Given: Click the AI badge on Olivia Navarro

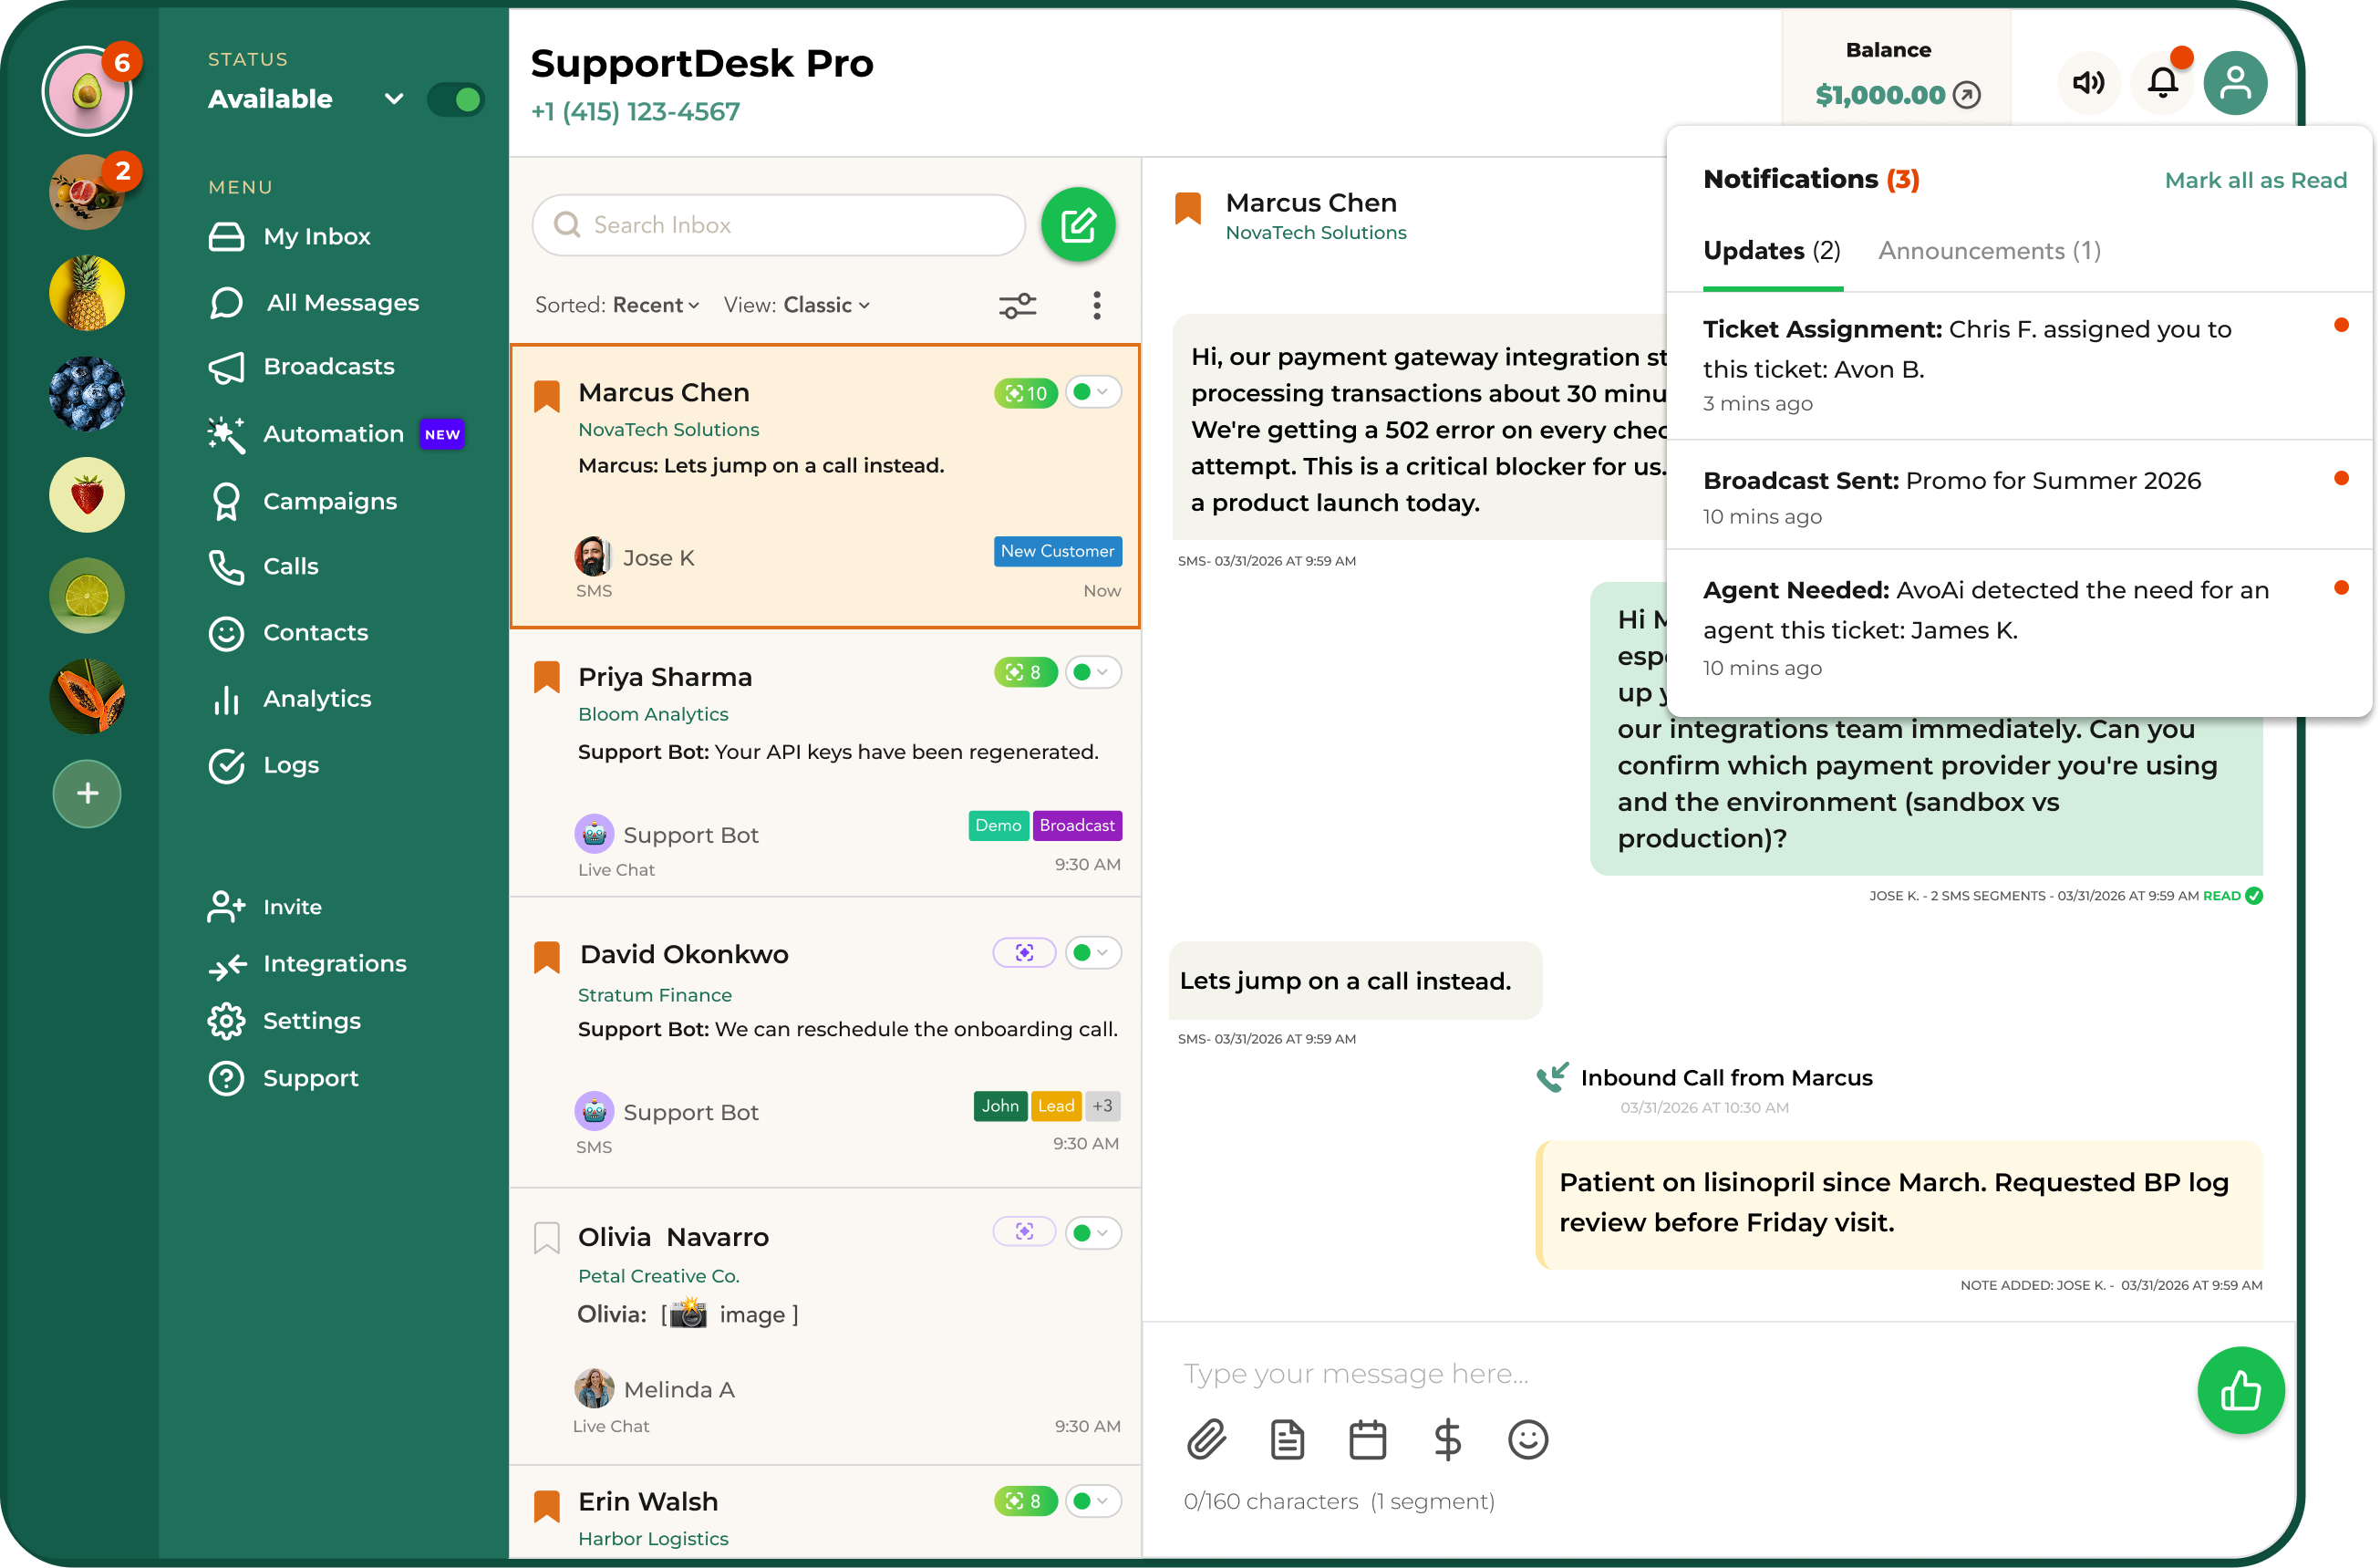Looking at the screenshot, I should 1024,1232.
